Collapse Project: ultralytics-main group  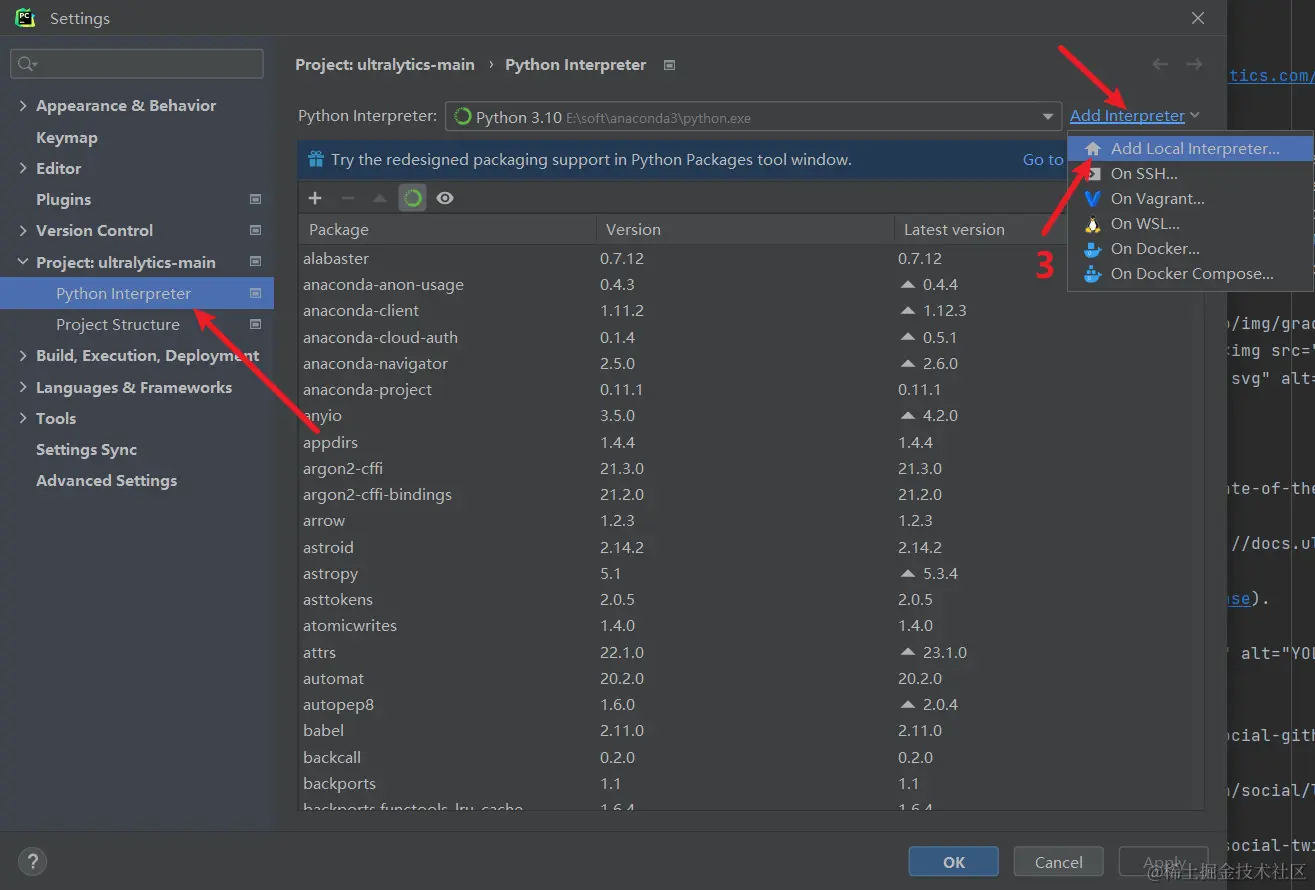coord(23,262)
